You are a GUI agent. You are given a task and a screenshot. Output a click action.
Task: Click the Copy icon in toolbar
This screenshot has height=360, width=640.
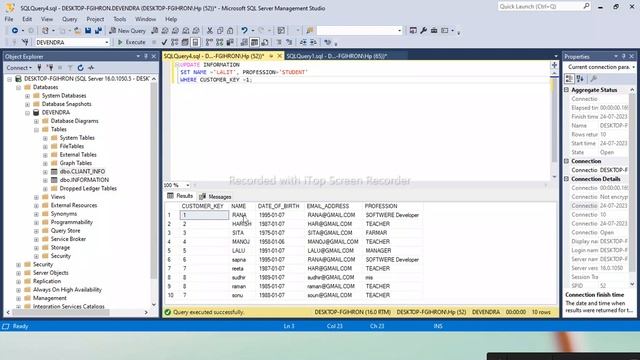pos(220,31)
